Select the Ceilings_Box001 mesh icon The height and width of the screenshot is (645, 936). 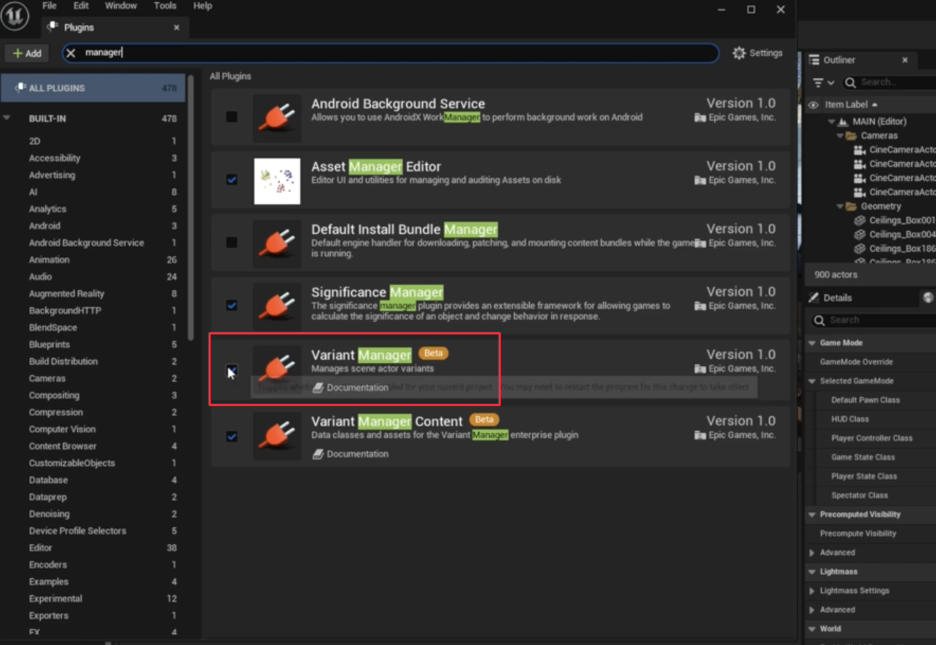tap(860, 220)
